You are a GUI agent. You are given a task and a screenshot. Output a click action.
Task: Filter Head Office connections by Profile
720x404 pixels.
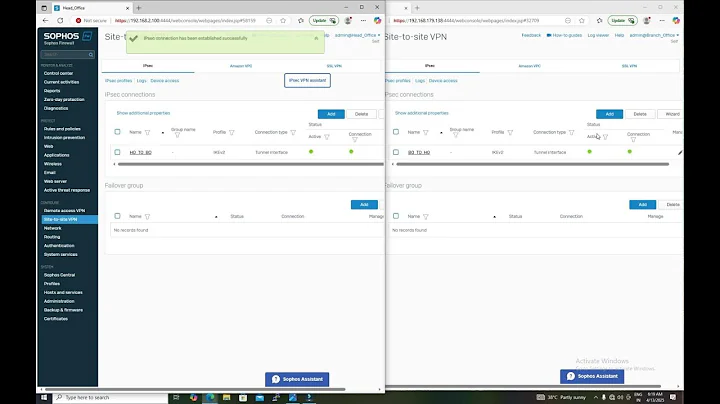231,132
